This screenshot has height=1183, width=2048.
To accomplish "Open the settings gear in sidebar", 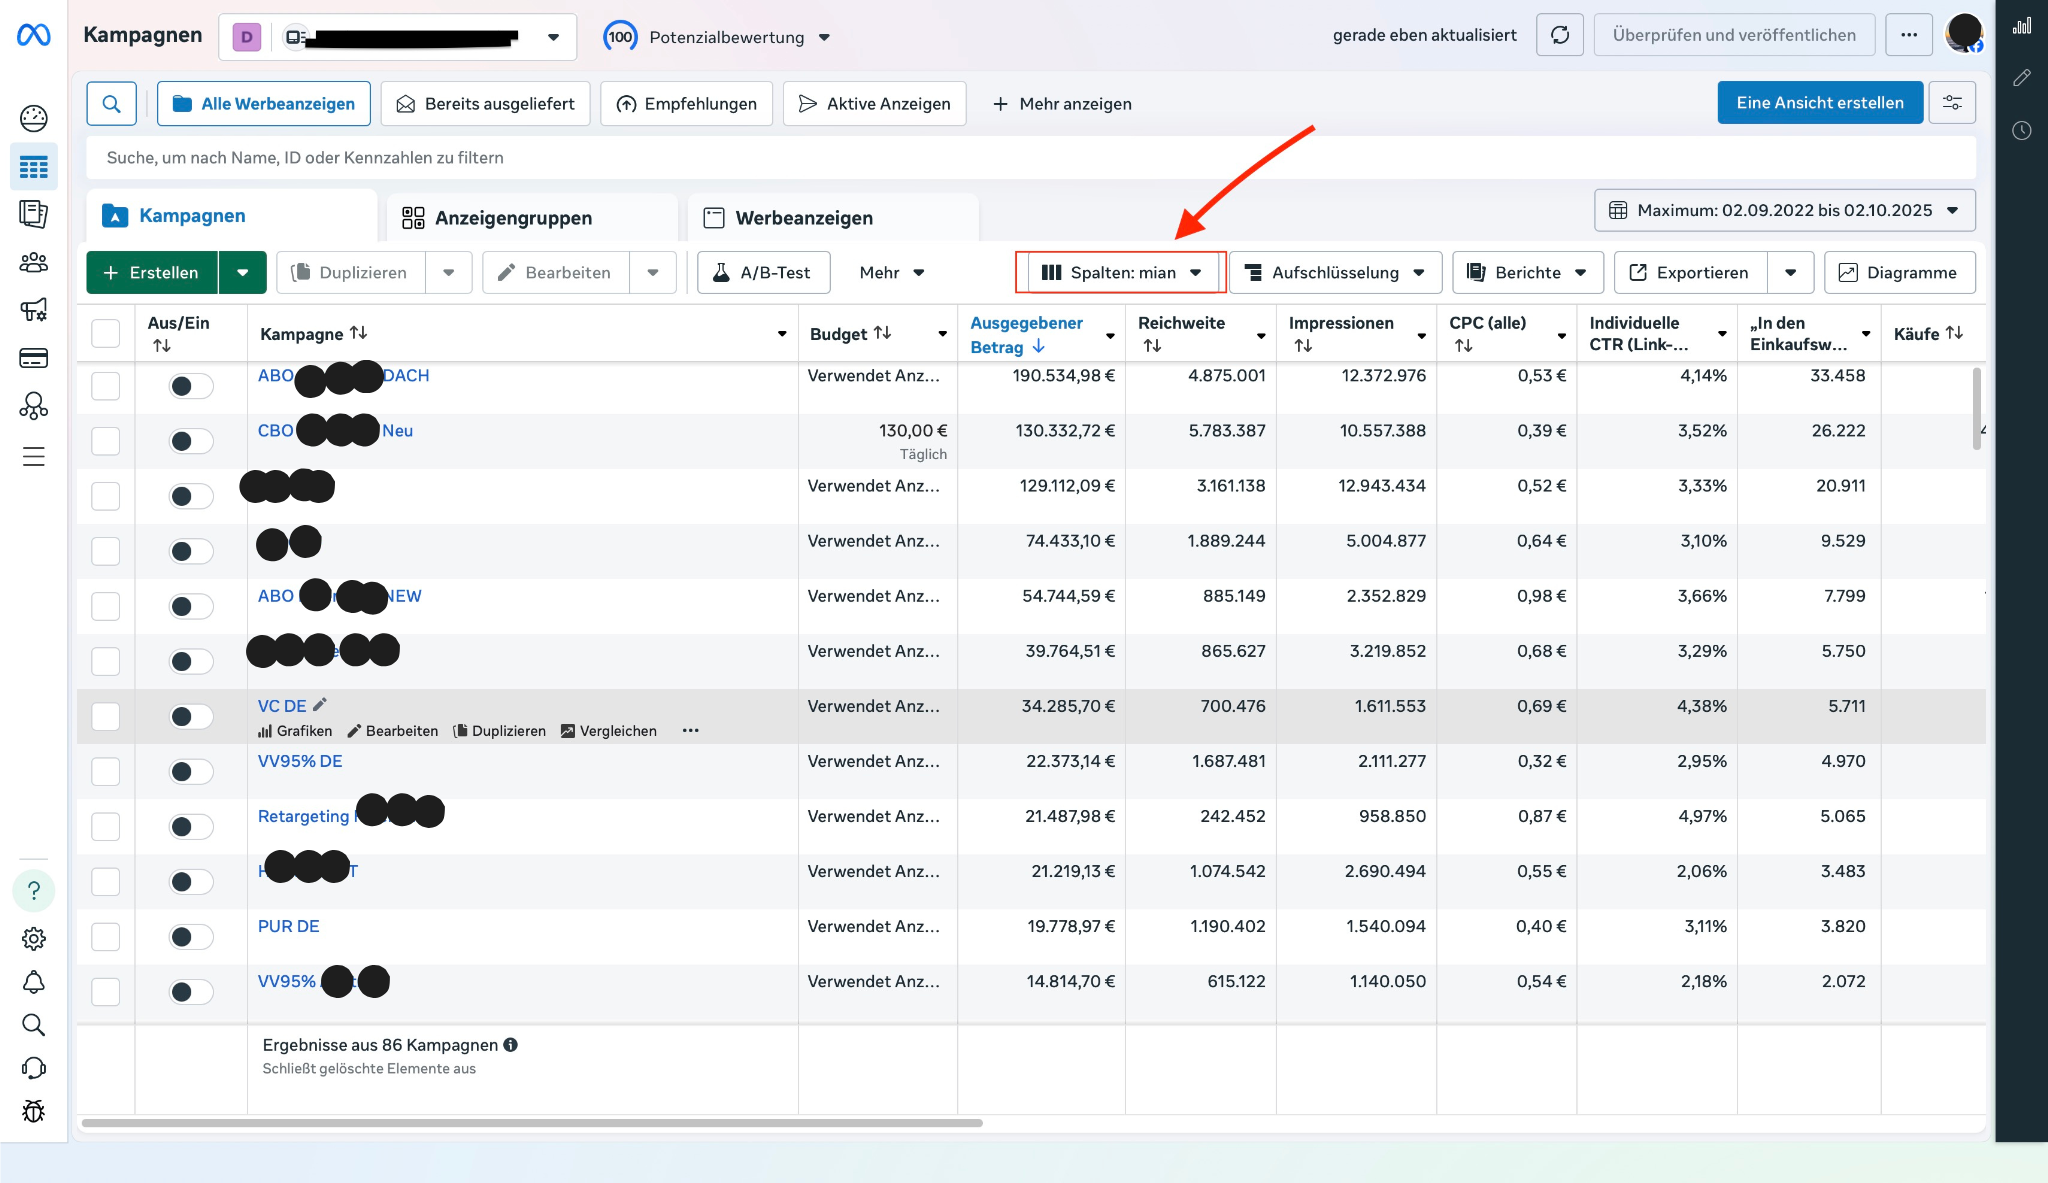I will point(33,938).
